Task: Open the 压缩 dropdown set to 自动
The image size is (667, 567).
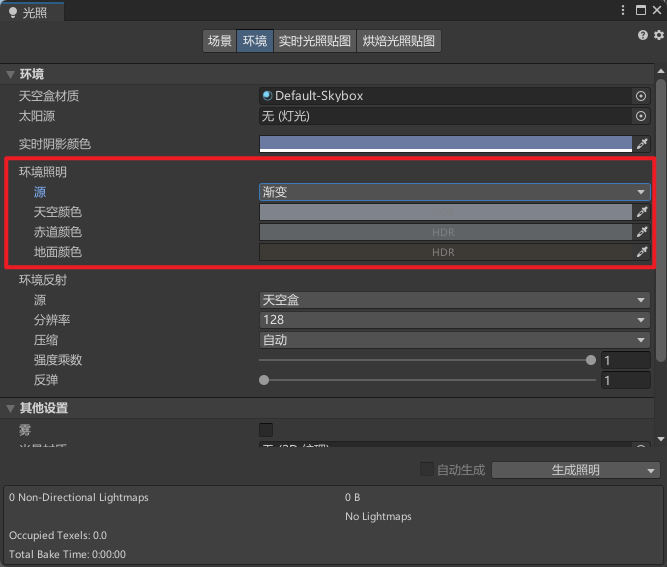Action: [454, 340]
